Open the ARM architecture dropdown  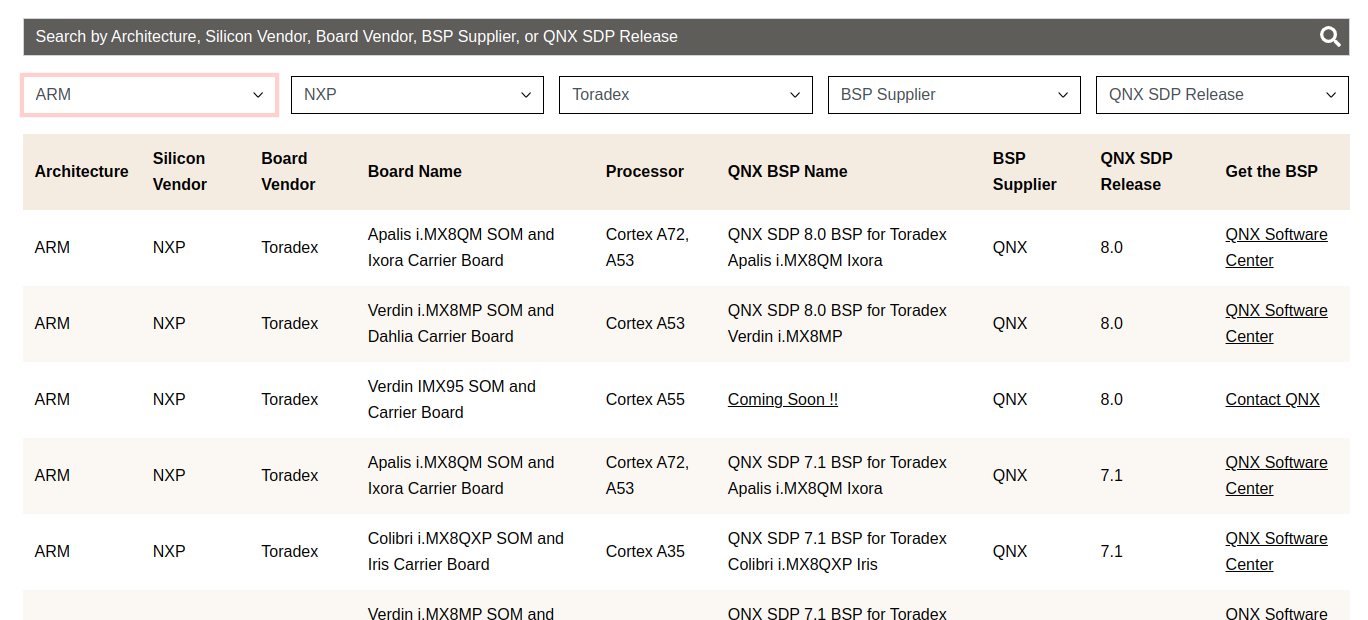[149, 95]
